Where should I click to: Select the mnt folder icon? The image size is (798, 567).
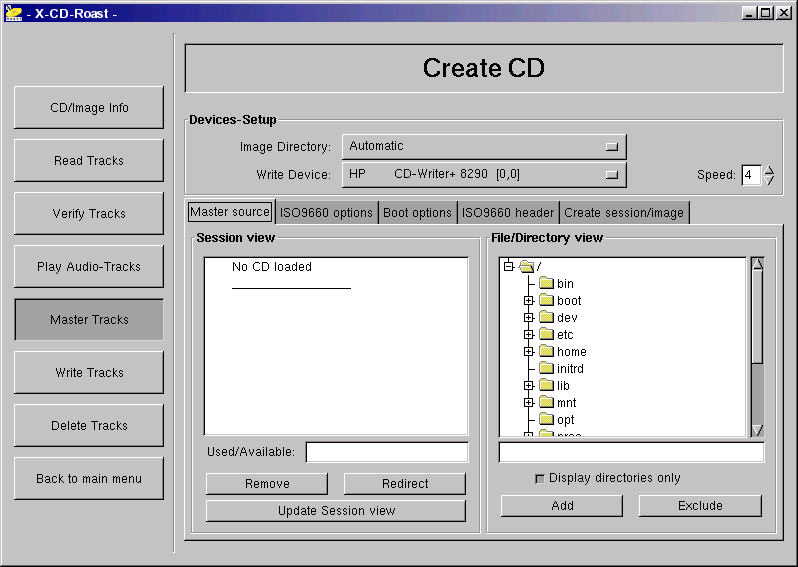[546, 402]
